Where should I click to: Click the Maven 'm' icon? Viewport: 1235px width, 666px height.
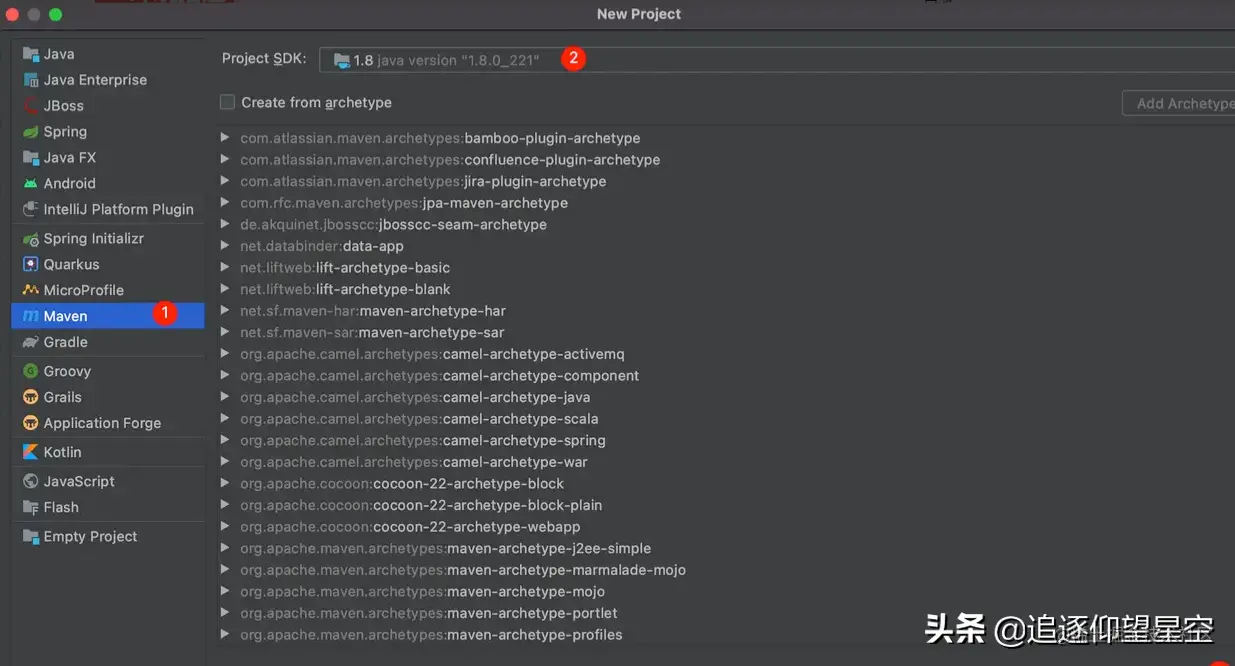click(x=31, y=317)
